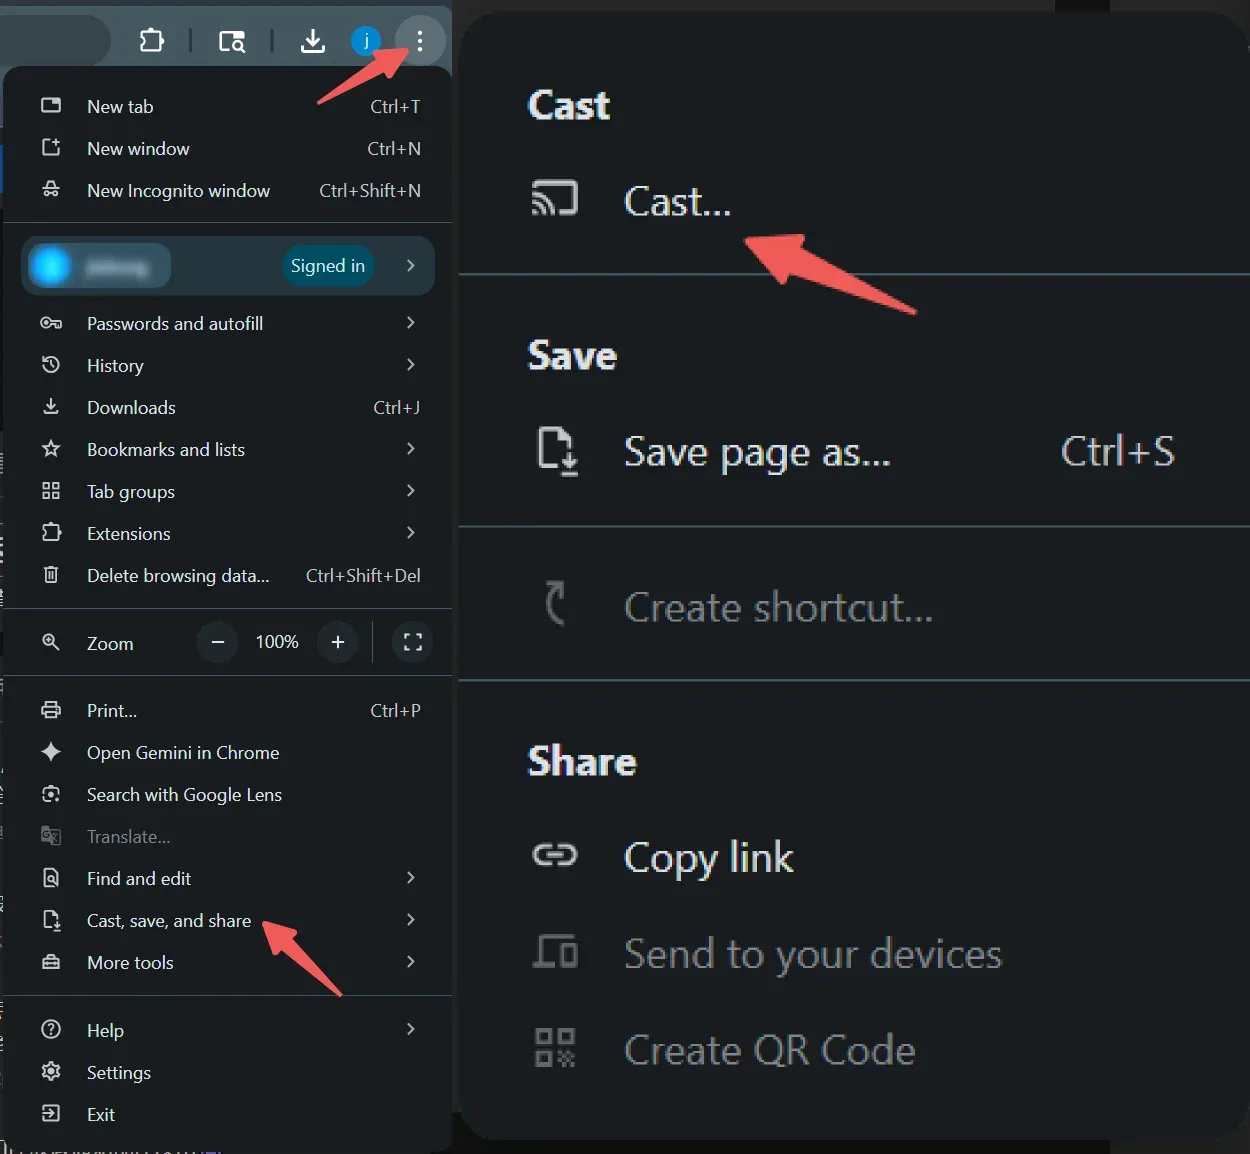Expand Extensions submenu arrow
Viewport: 1250px width, 1154px height.
click(x=411, y=533)
